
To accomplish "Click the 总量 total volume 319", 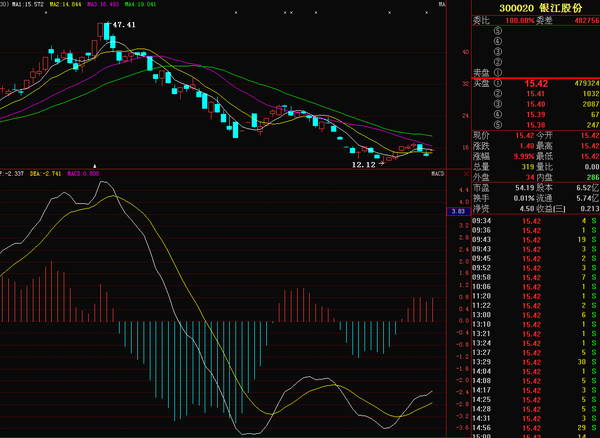I will click(528, 167).
